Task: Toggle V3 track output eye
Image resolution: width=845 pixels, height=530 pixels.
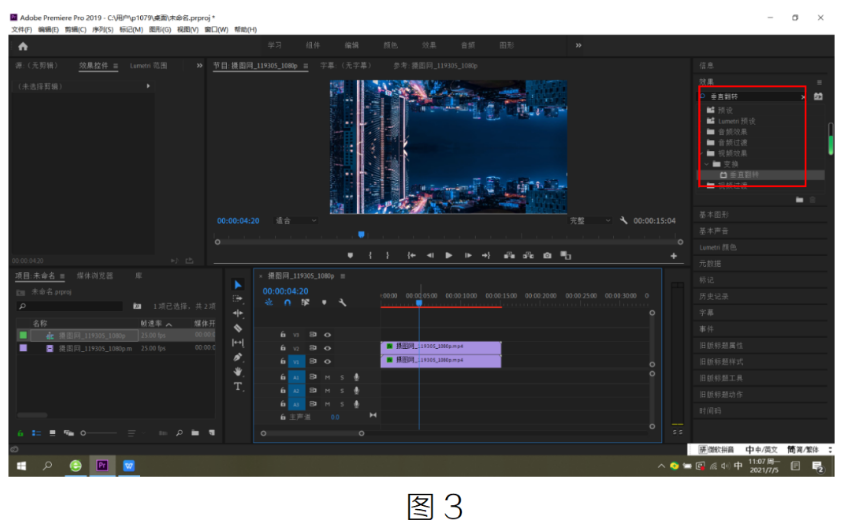Action: point(327,335)
